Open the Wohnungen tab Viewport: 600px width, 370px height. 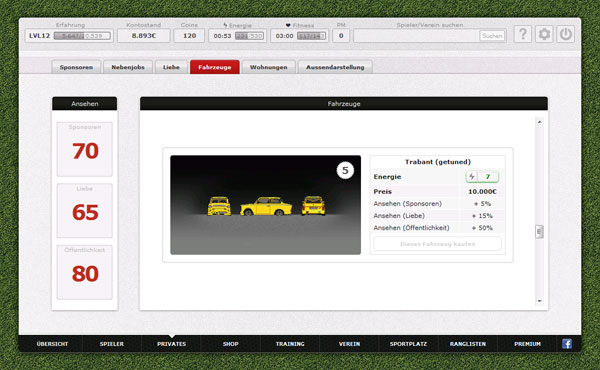point(269,67)
